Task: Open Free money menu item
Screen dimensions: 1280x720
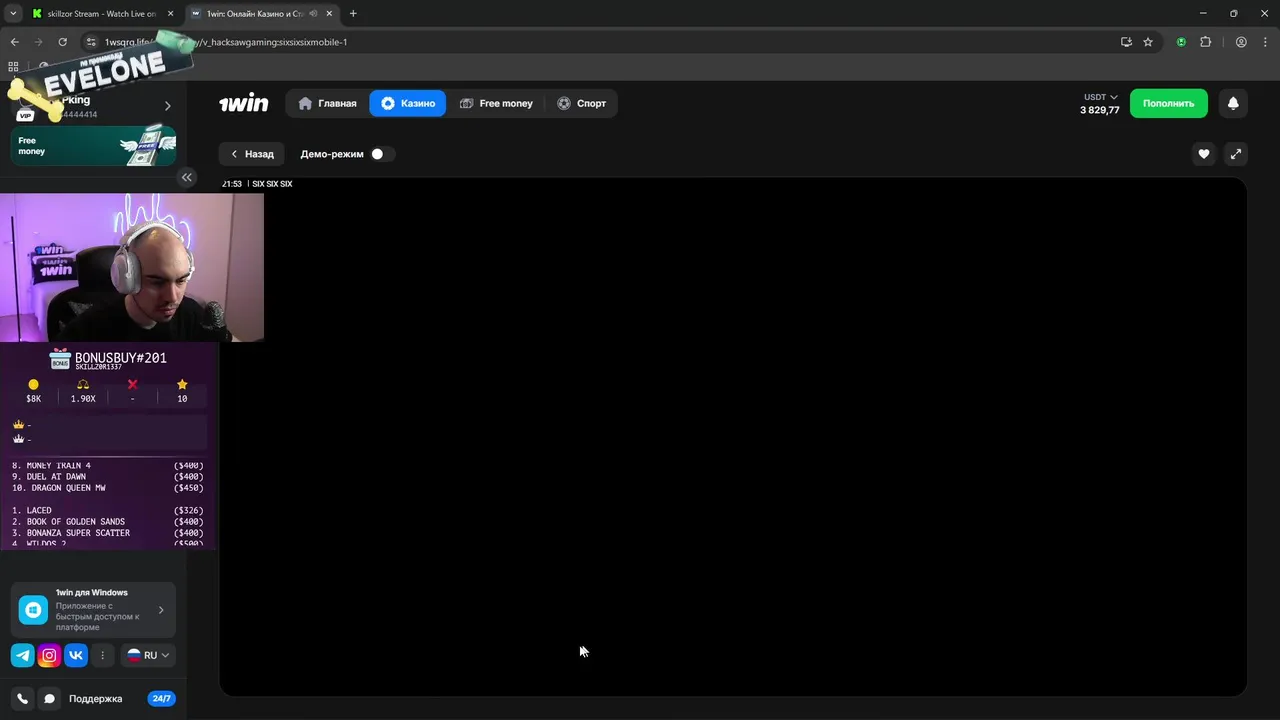Action: pyautogui.click(x=496, y=103)
